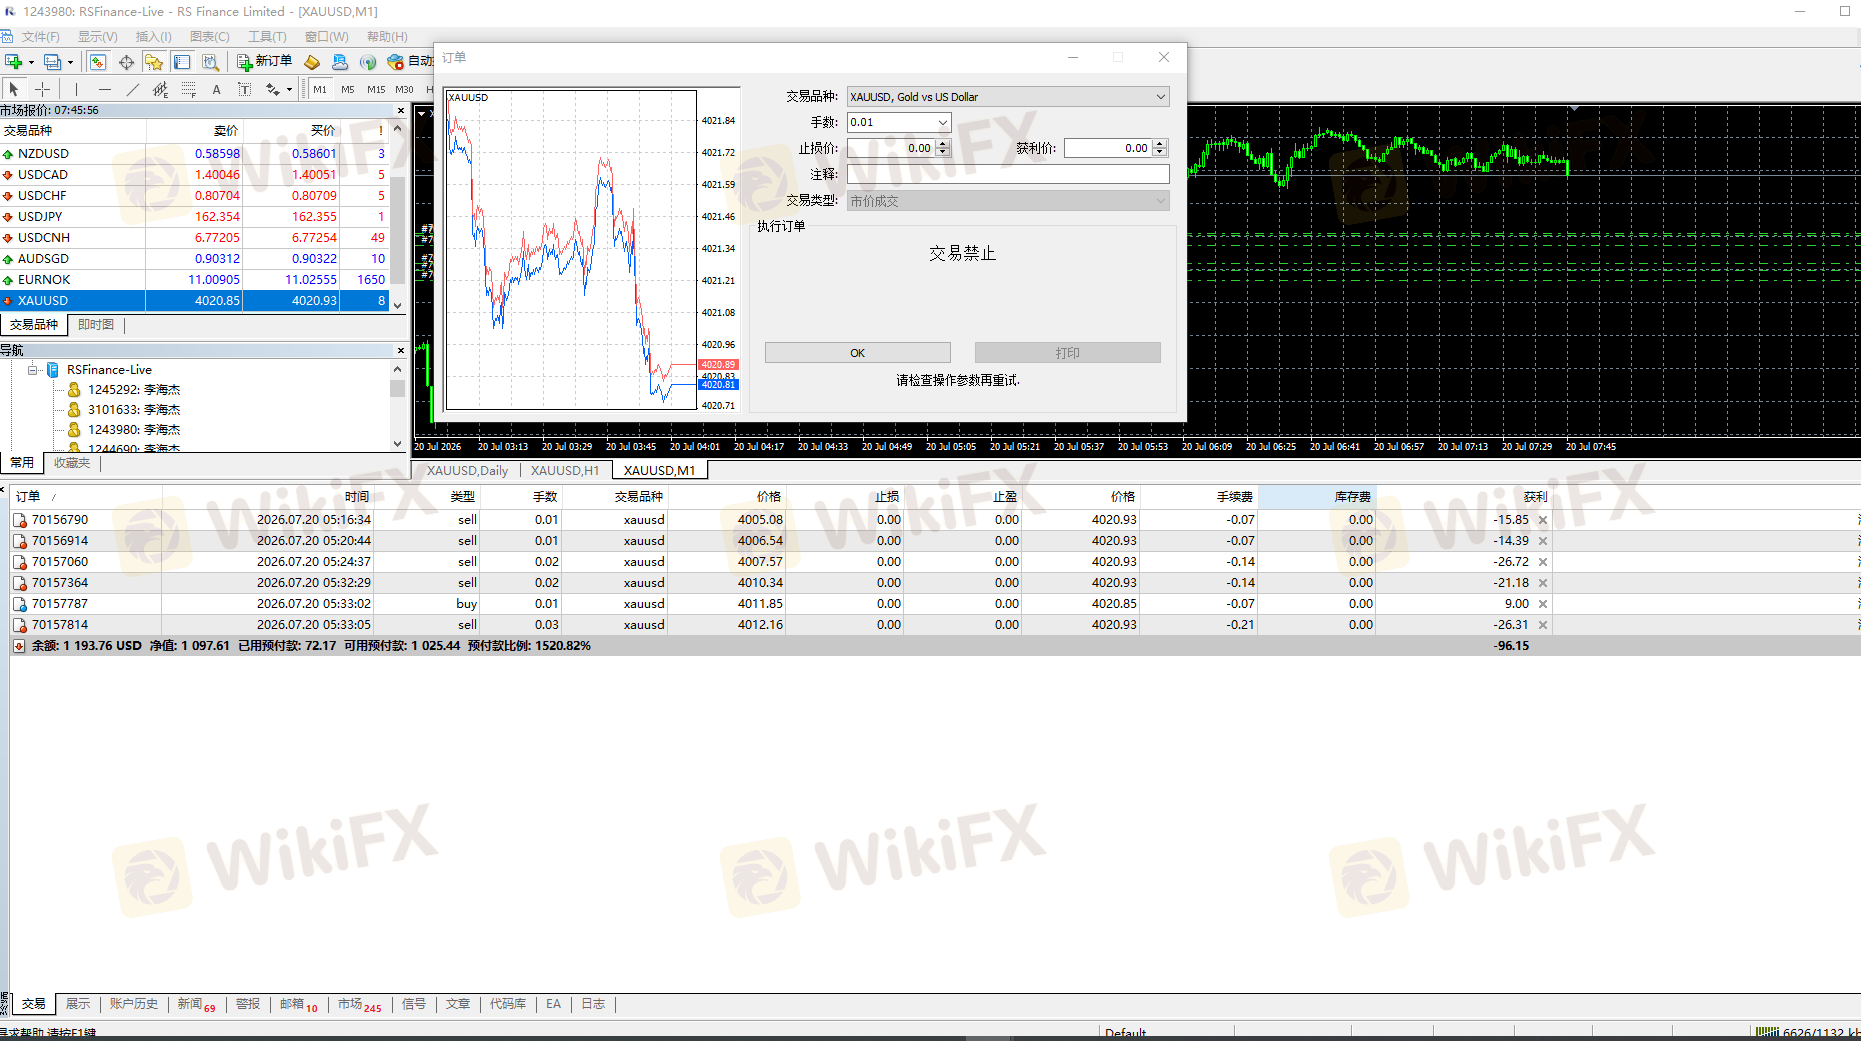The image size is (1861, 1041).
Task: Select the Fibonacci retracement tool
Action: click(188, 89)
